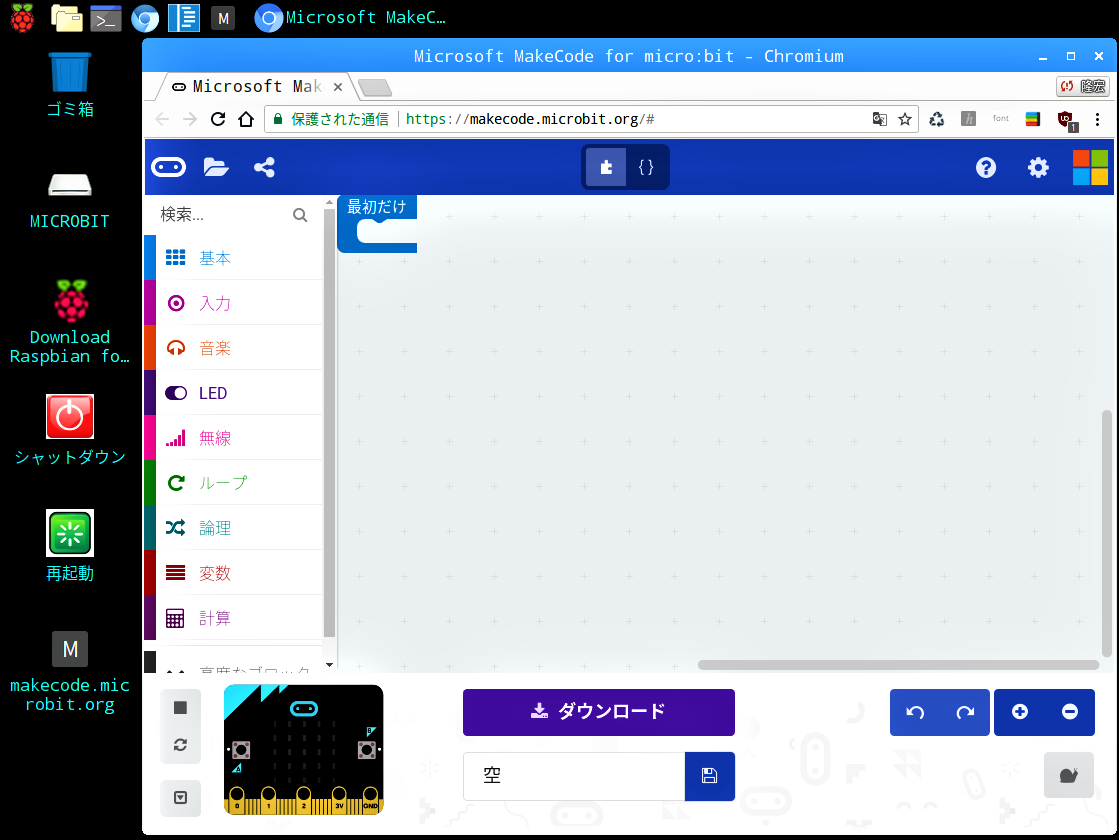Select the ゴミ箱 desktop icon
Viewport: 1119px width, 840px height.
pyautogui.click(x=70, y=84)
